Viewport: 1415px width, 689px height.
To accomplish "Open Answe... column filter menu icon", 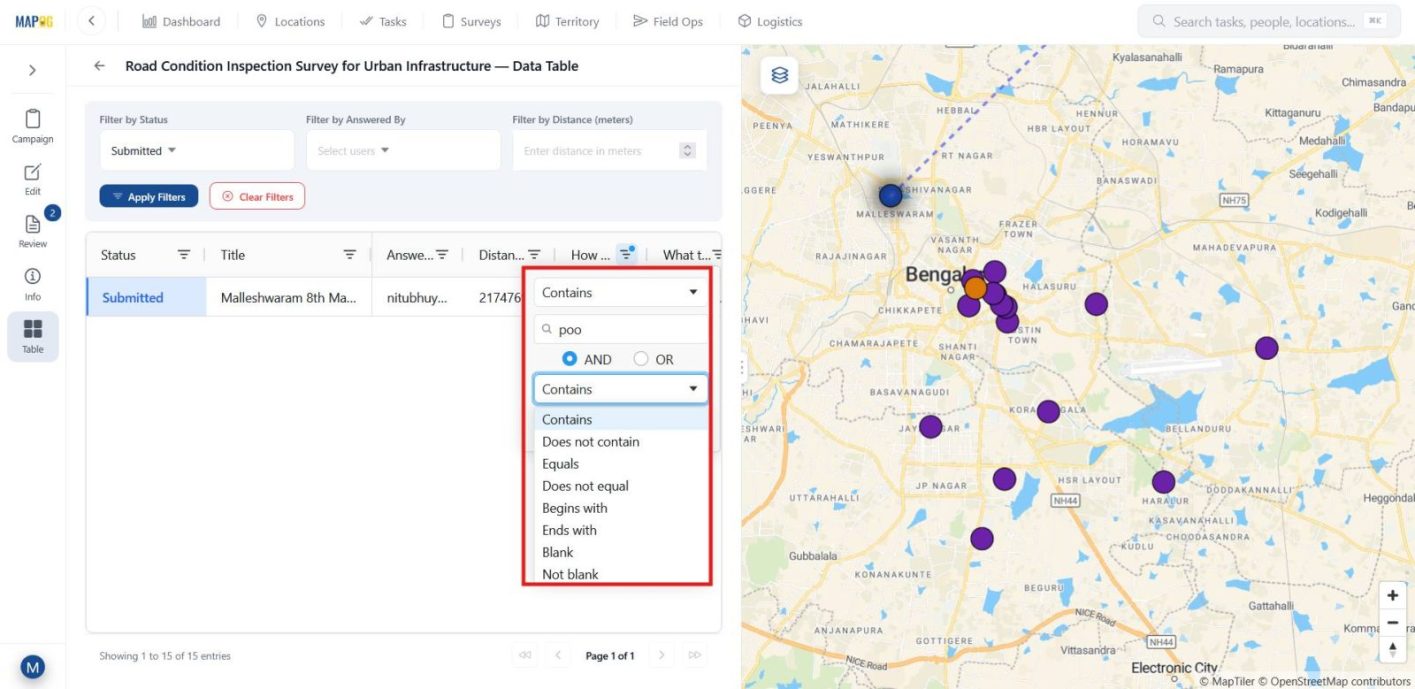I will [442, 255].
